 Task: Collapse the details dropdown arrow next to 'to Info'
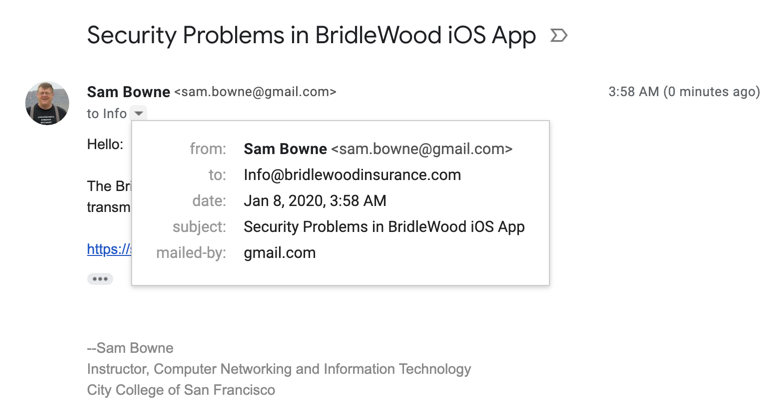[x=139, y=114]
